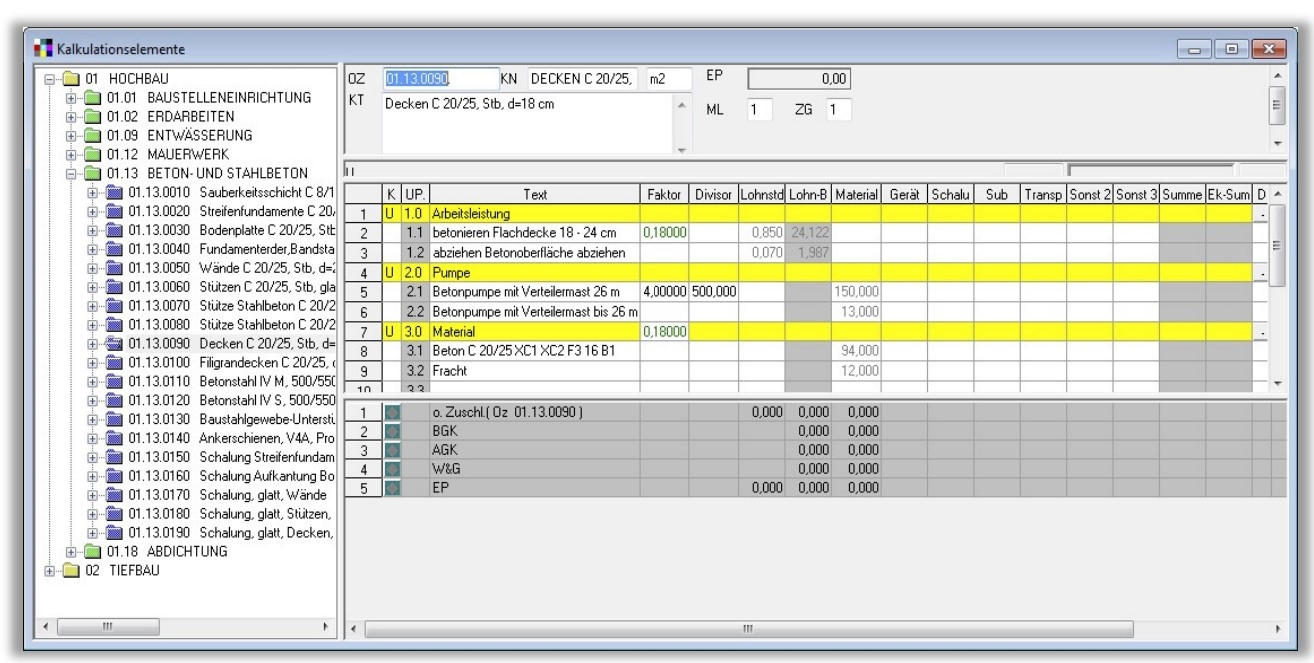Viewport: 1314px width, 663px height.
Task: Click folder icon of 02 TIEFBAU
Action: tap(70, 571)
